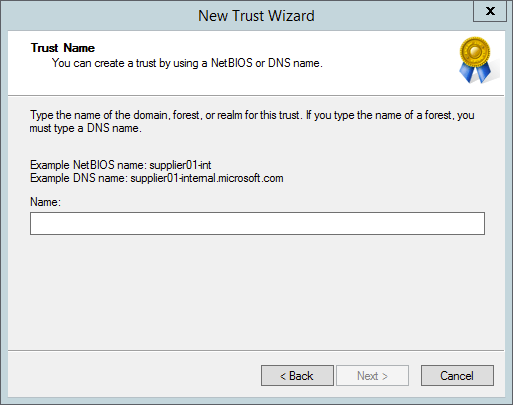The image size is (513, 405).
Task: Click the Back button
Action: pyautogui.click(x=297, y=375)
